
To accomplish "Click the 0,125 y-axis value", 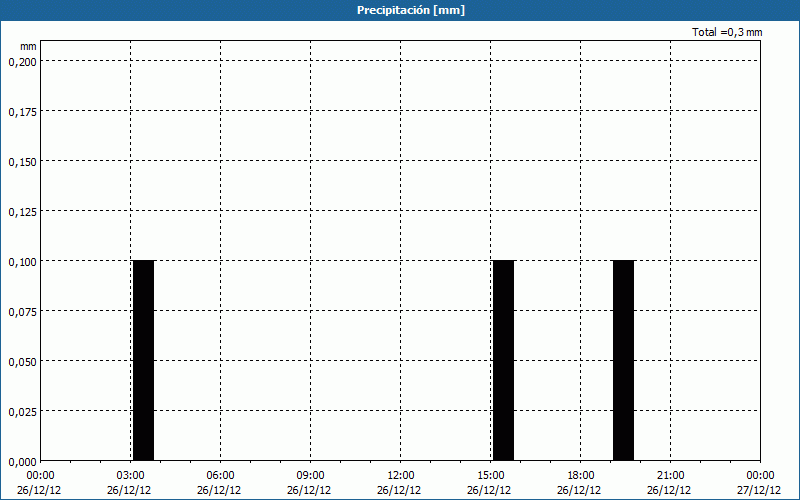I will (22, 212).
